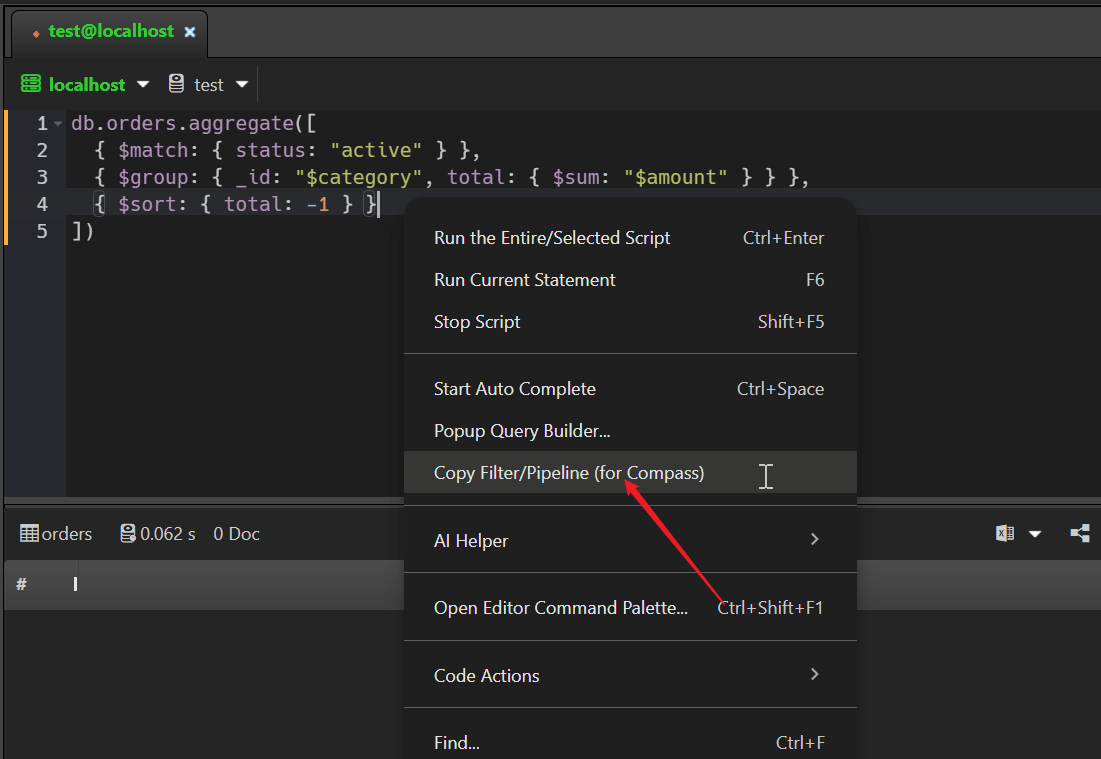Screen dimensions: 1101x759
Task: Click the localhost server connection icon
Action: (x=31, y=84)
